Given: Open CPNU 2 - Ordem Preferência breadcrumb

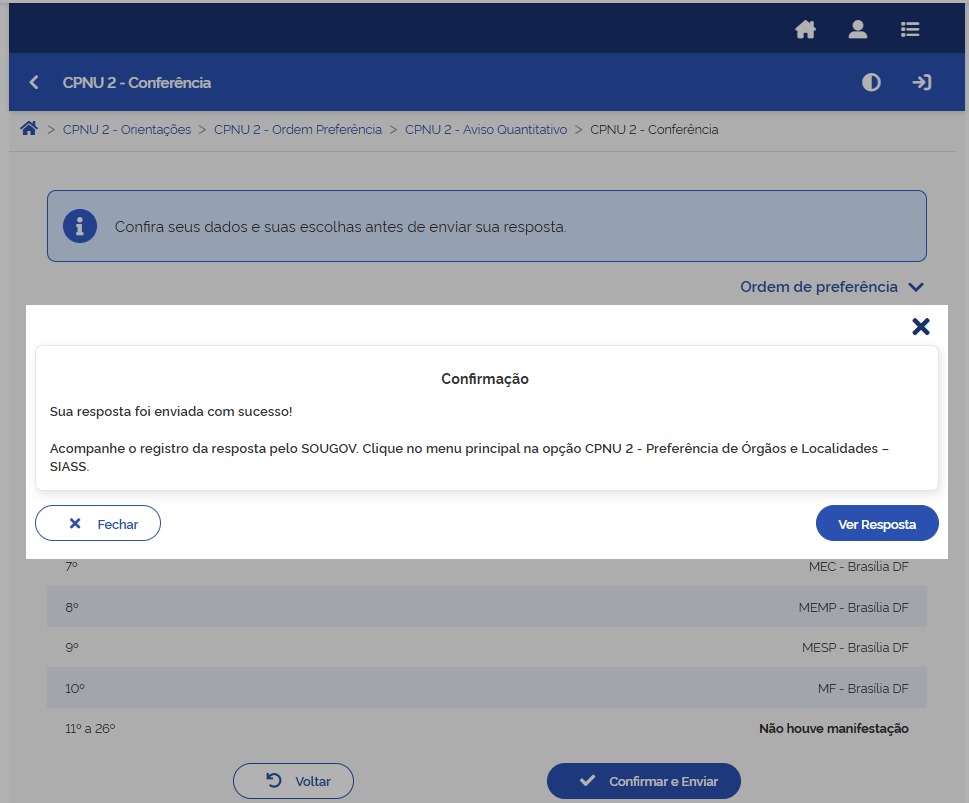Looking at the screenshot, I should pos(298,129).
